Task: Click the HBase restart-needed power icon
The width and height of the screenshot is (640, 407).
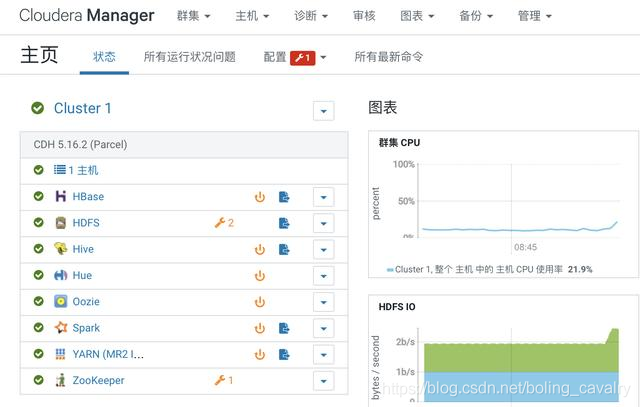Action: (260, 197)
